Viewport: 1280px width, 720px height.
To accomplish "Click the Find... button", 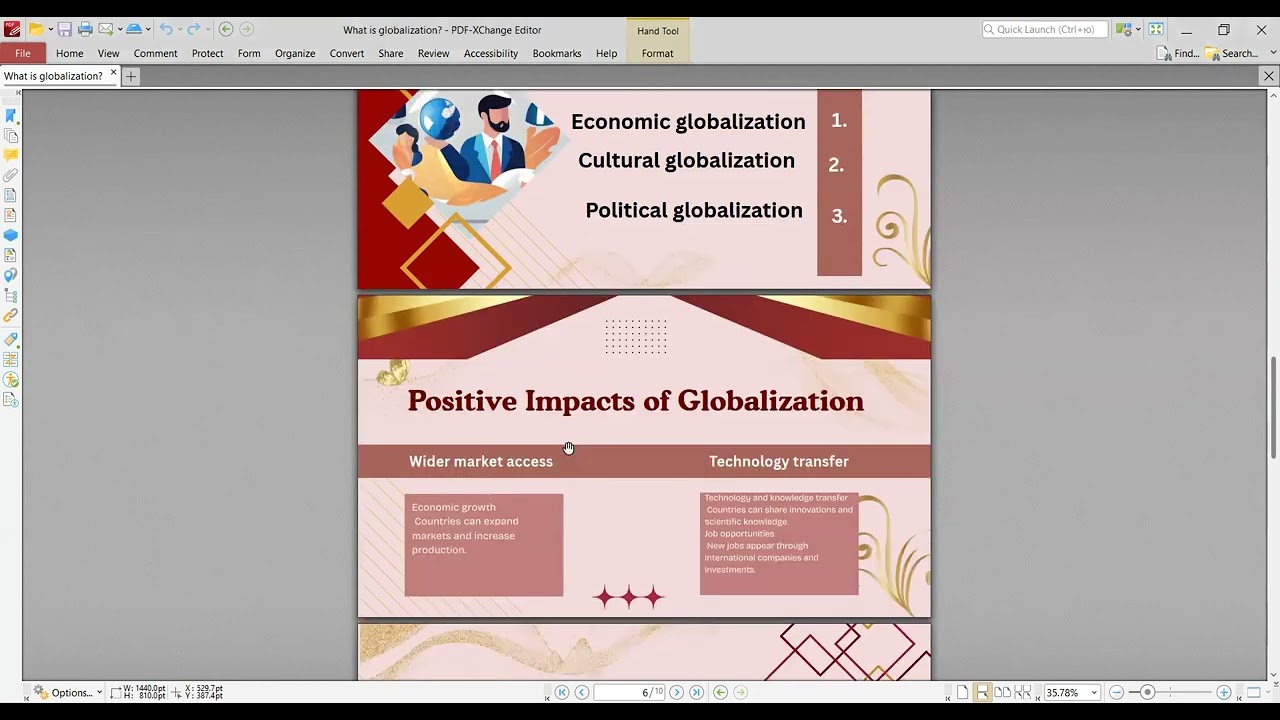I will click(x=1178, y=53).
